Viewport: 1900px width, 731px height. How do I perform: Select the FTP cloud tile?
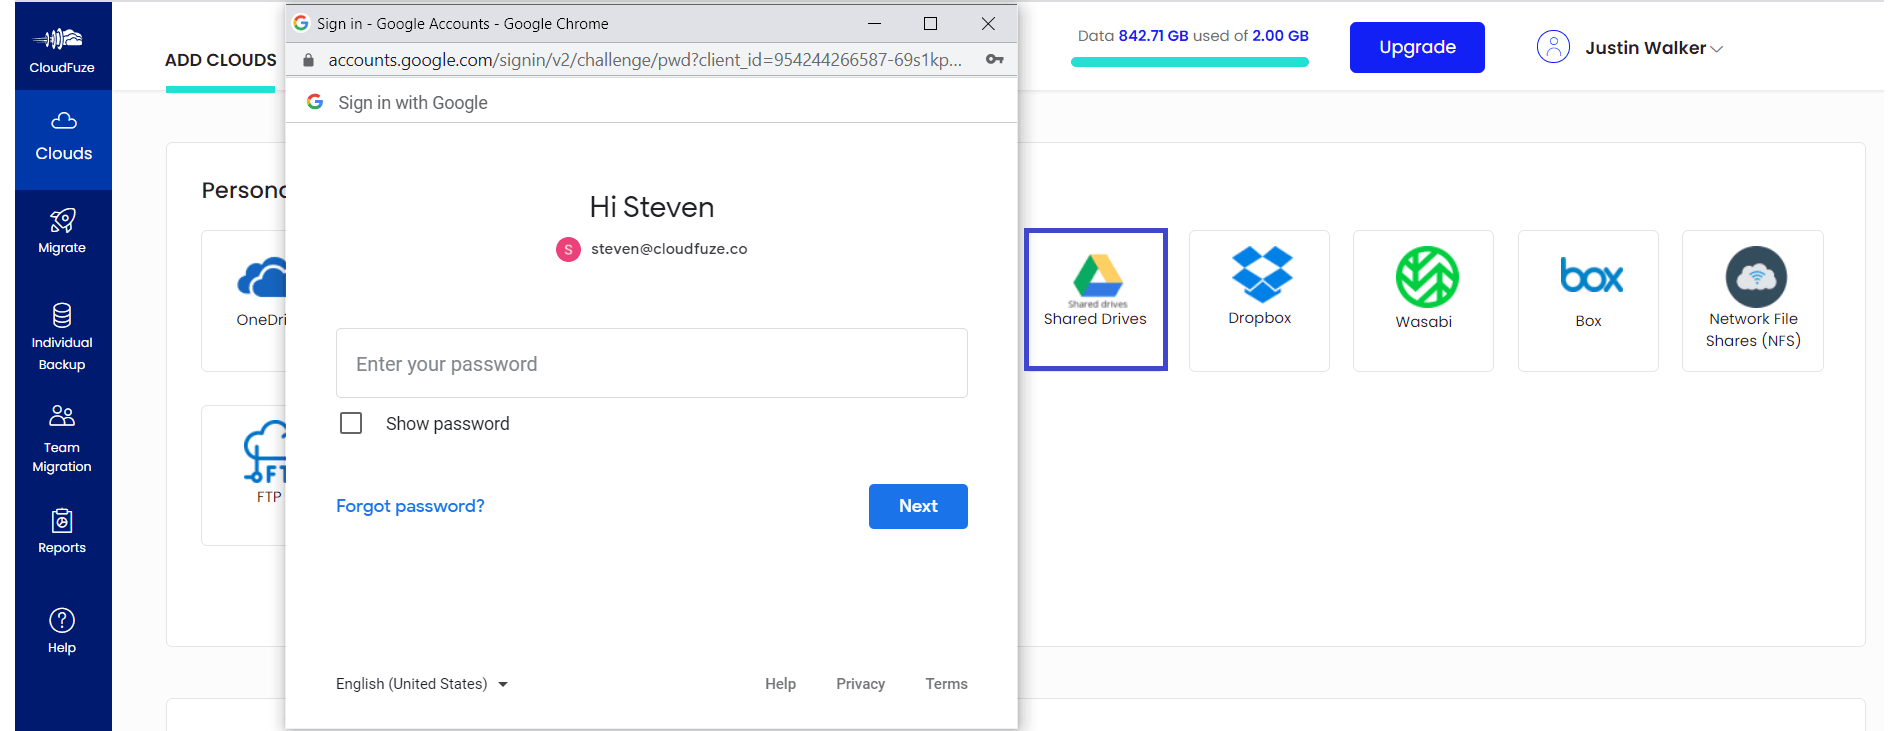coord(245,475)
